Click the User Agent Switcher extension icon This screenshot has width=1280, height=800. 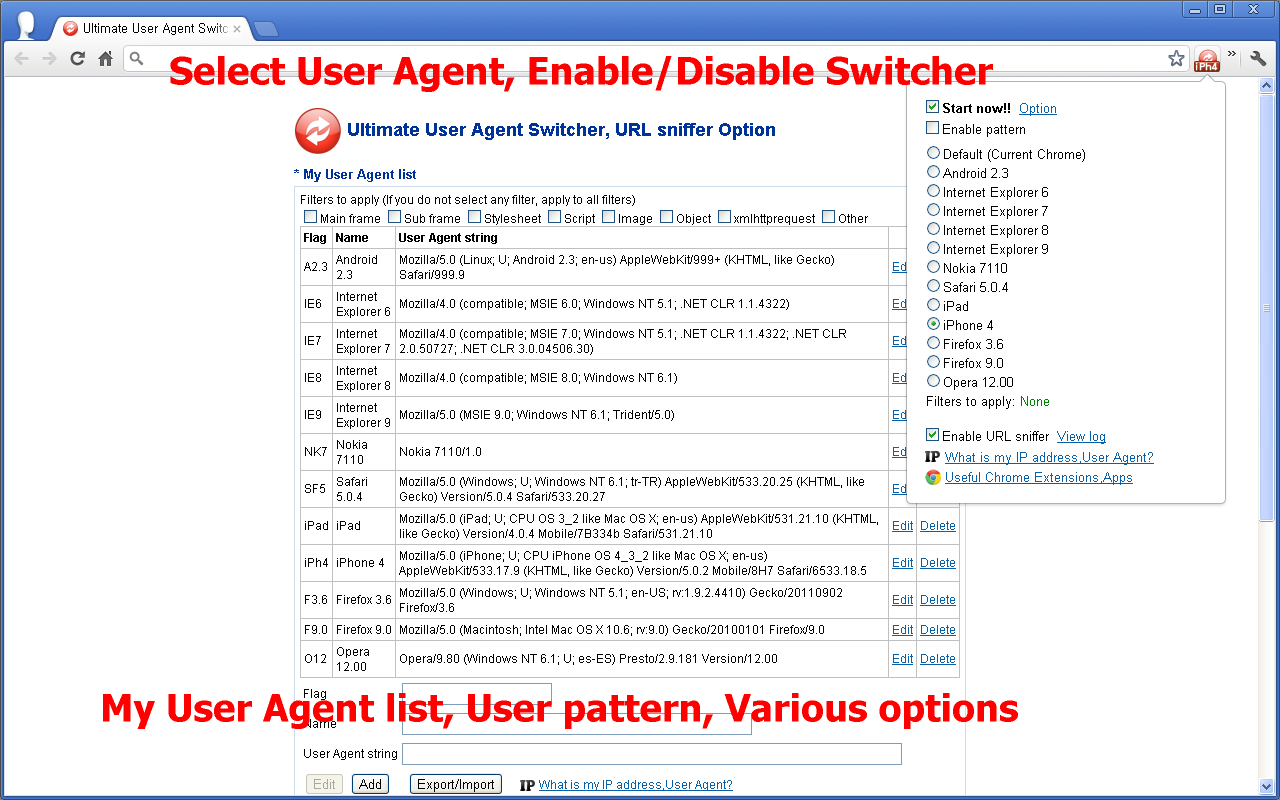coord(1207,60)
